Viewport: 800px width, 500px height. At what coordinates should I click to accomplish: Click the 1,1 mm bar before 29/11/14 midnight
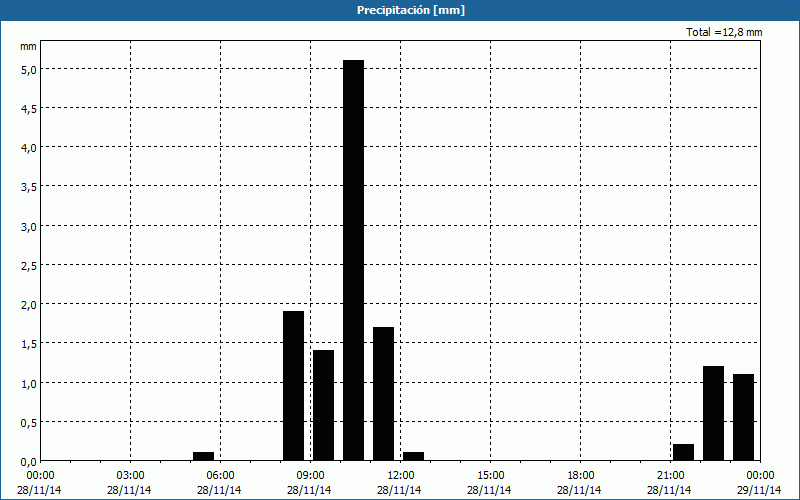point(743,417)
